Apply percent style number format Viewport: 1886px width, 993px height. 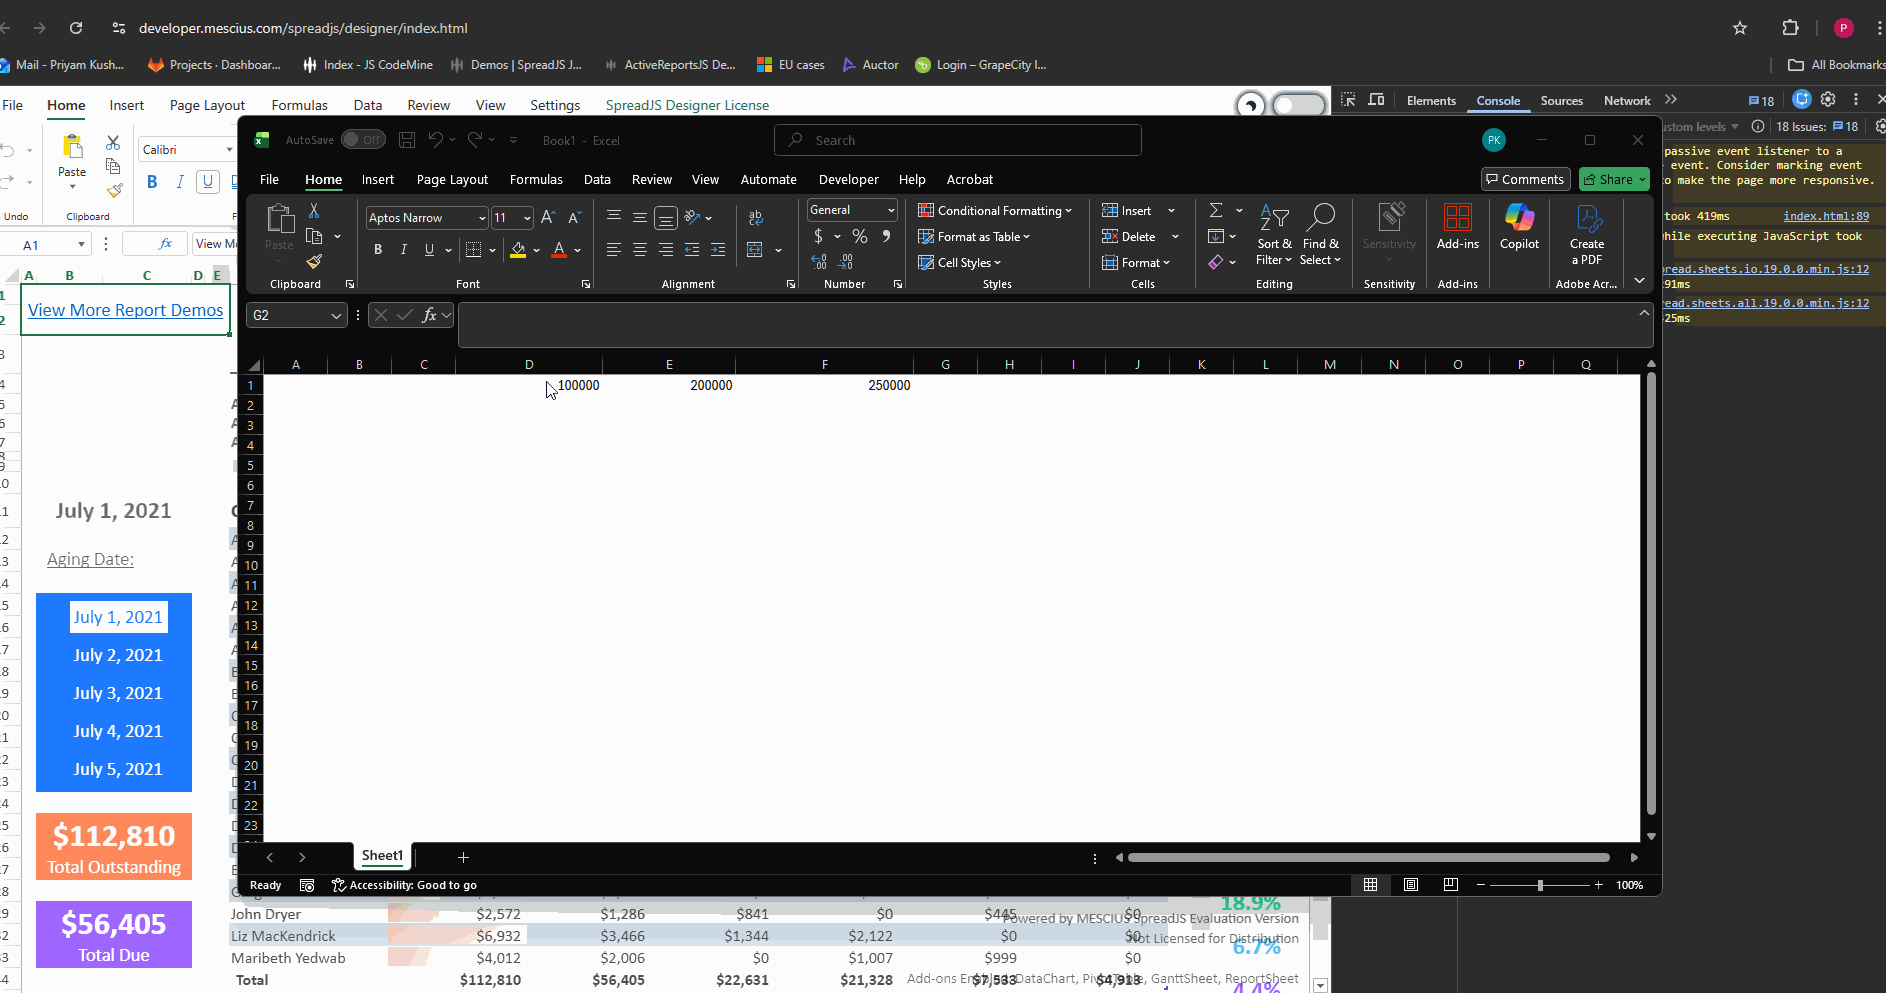point(859,237)
